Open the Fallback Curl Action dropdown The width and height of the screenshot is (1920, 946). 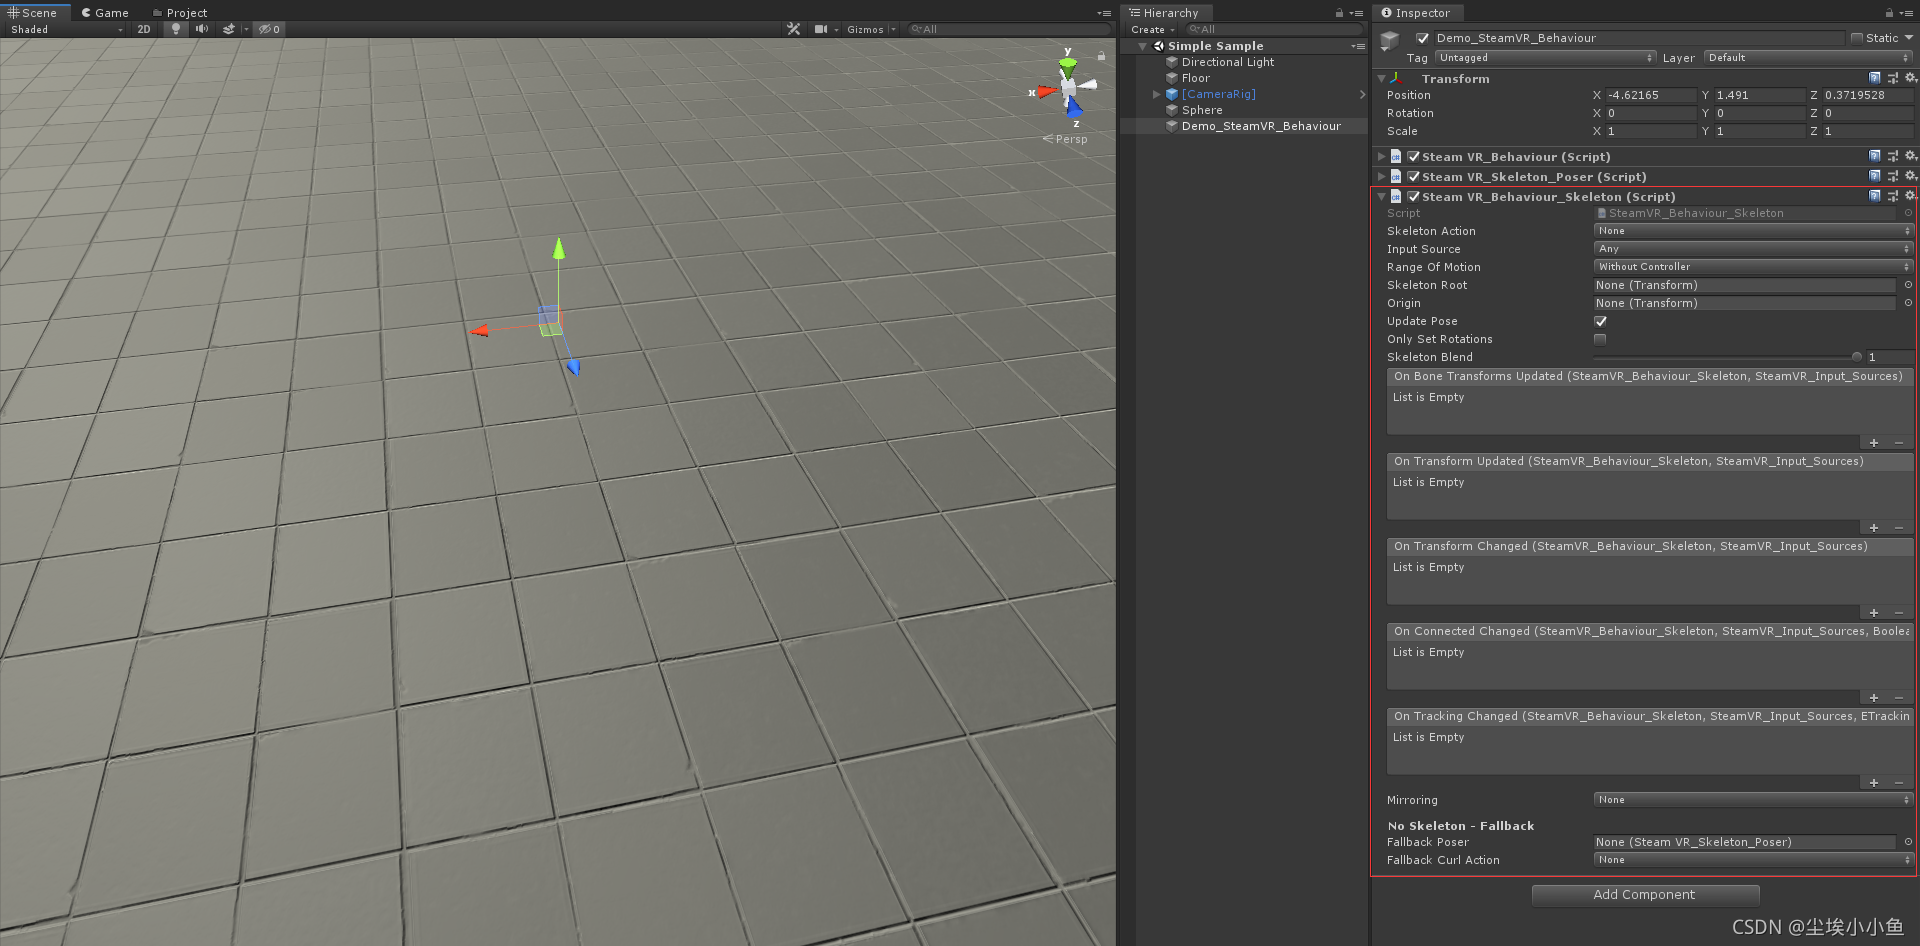coord(1753,860)
